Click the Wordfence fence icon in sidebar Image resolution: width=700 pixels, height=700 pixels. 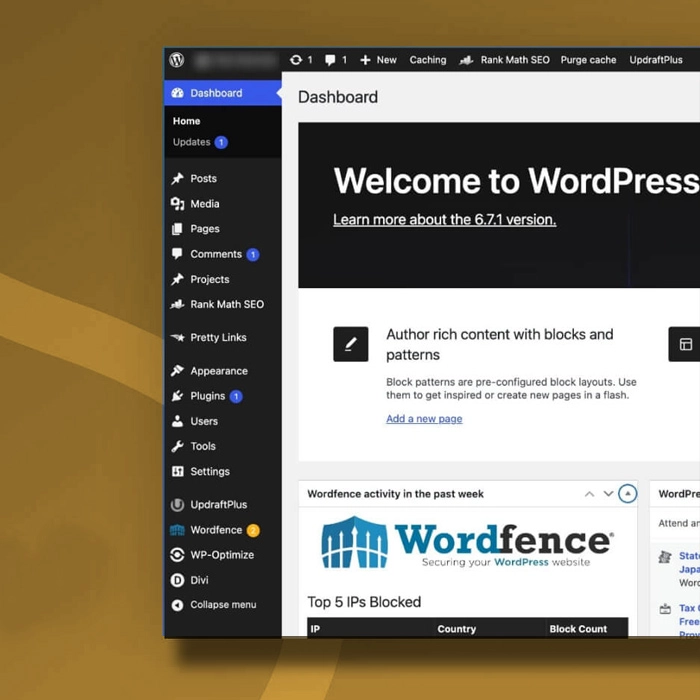click(177, 530)
